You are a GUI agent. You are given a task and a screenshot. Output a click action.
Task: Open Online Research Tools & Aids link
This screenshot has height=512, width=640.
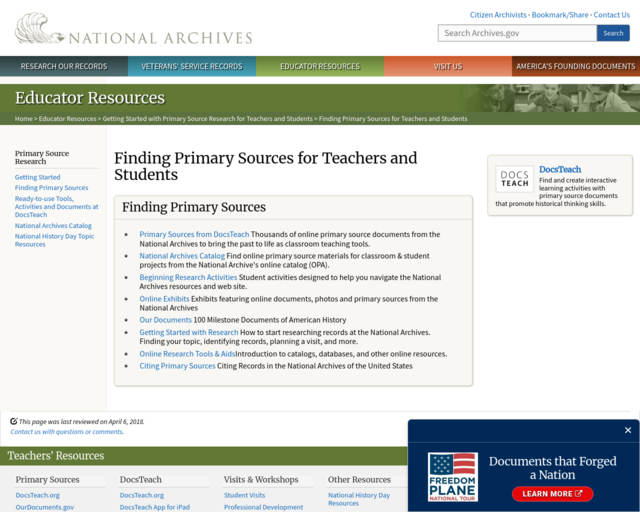[187, 354]
